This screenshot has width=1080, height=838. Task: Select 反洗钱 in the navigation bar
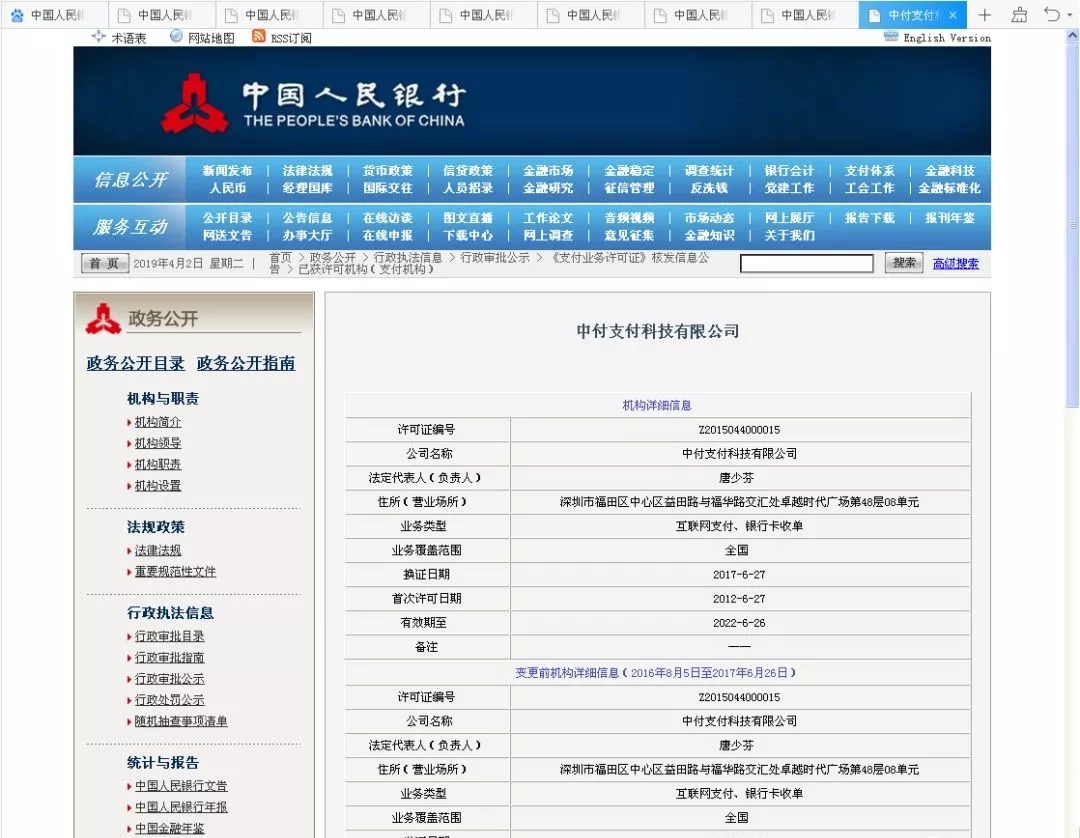[709, 188]
